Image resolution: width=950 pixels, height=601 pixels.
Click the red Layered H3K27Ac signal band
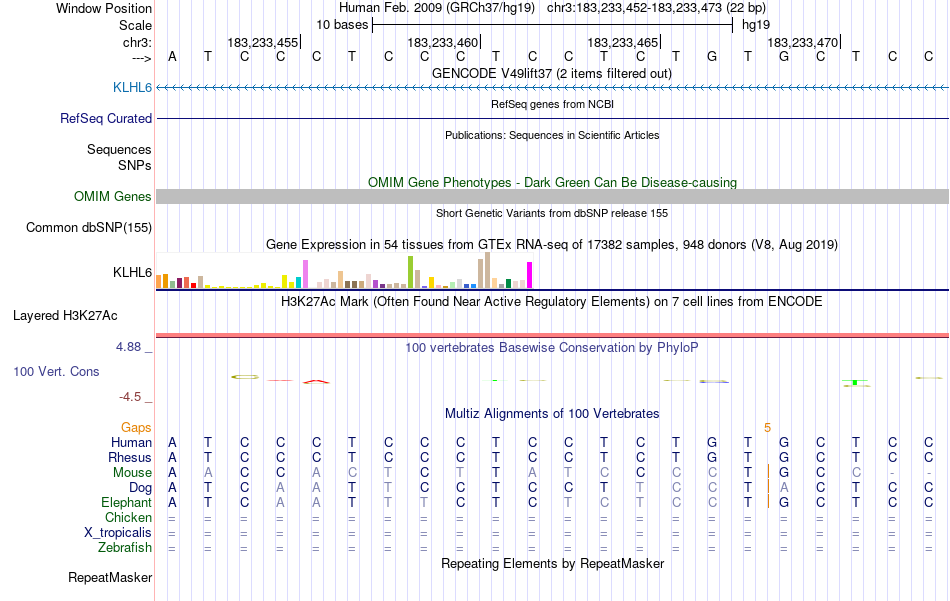(552, 335)
